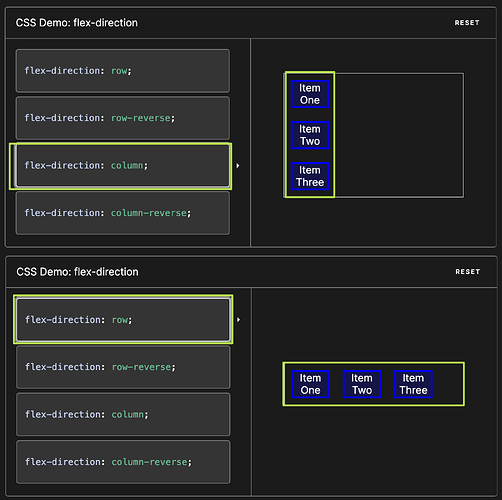Viewport: 502px width, 500px height.
Task: Click Item One in the row layout
Action: coord(310,384)
